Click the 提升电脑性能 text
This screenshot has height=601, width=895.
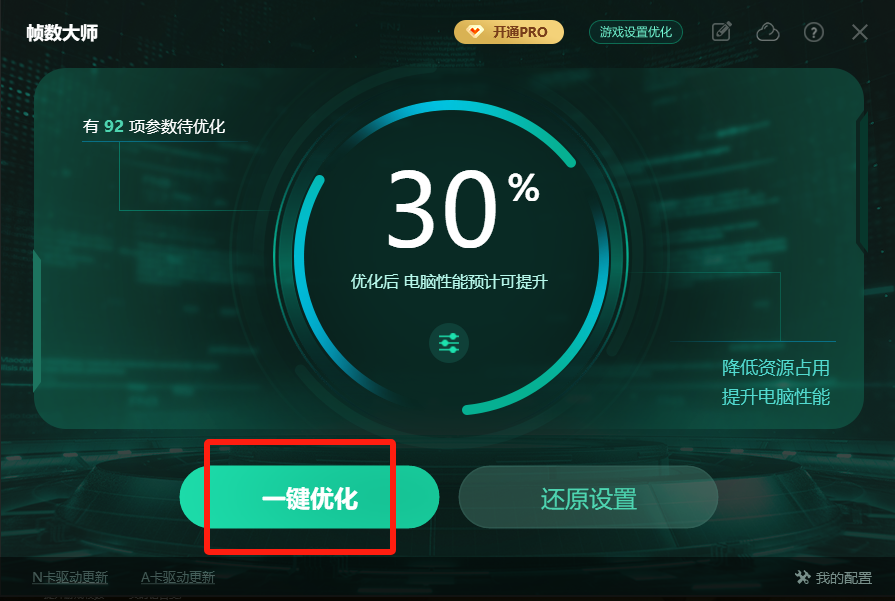(776, 397)
